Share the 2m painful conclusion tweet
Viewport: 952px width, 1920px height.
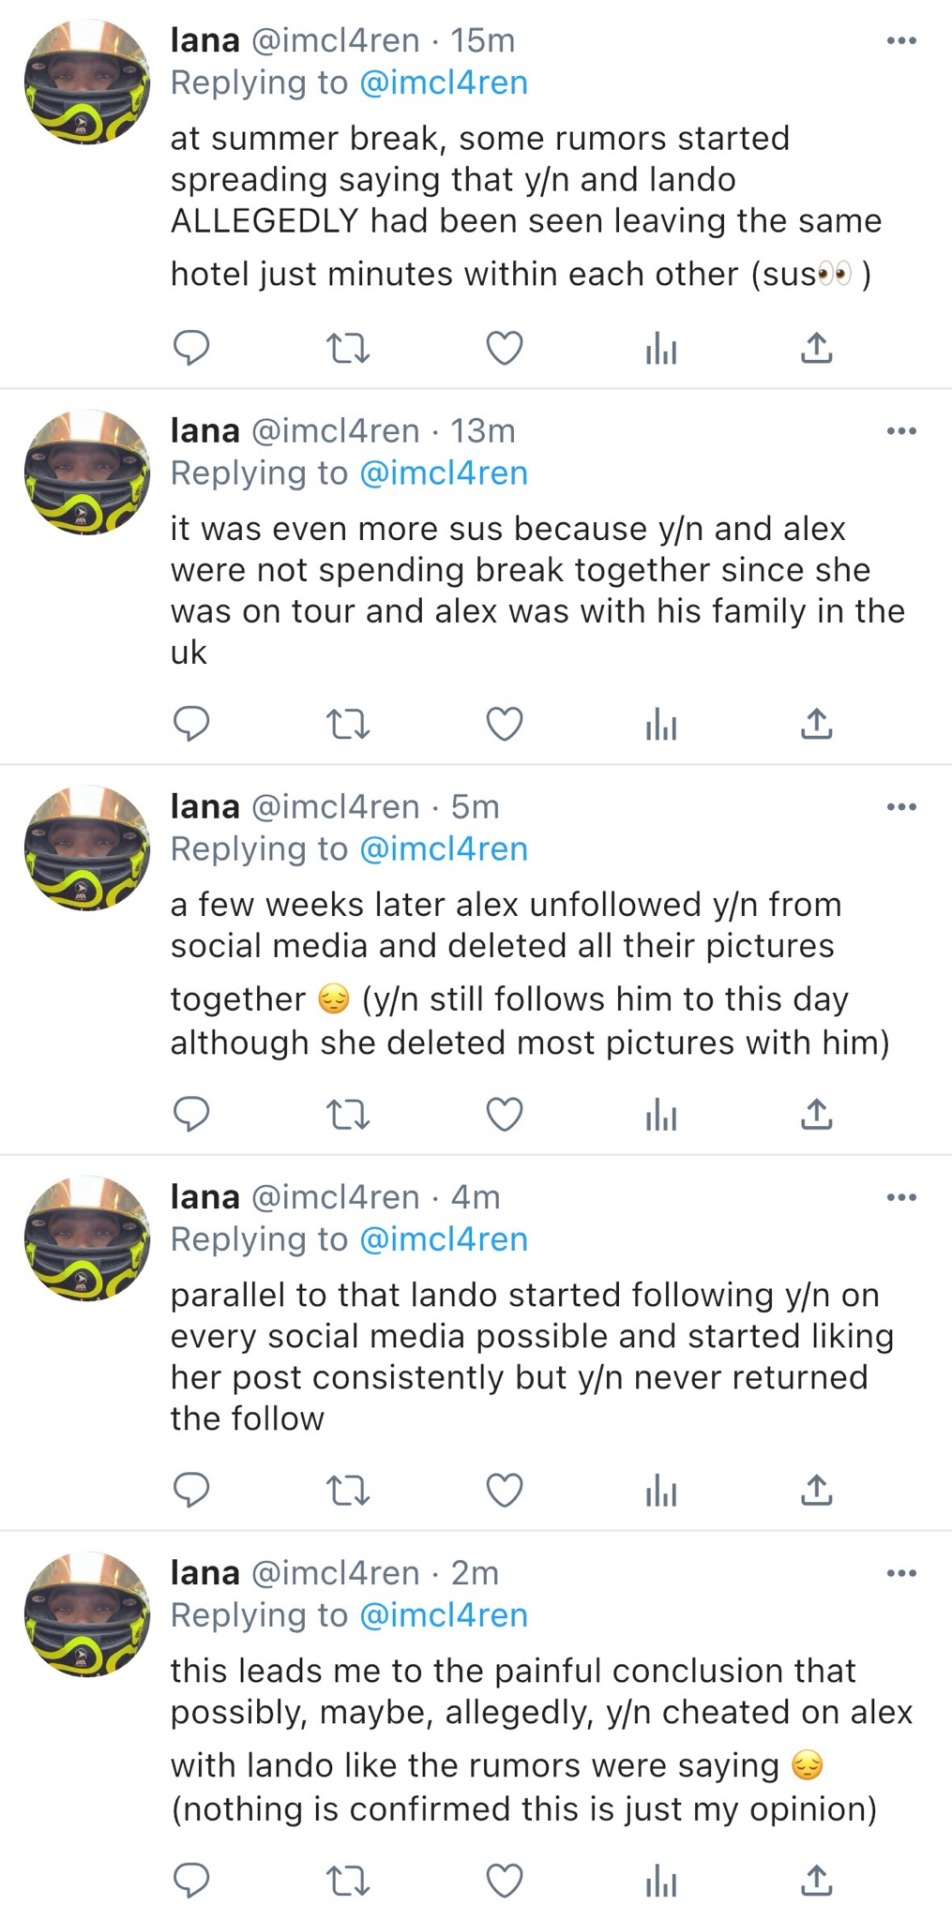816,1881
